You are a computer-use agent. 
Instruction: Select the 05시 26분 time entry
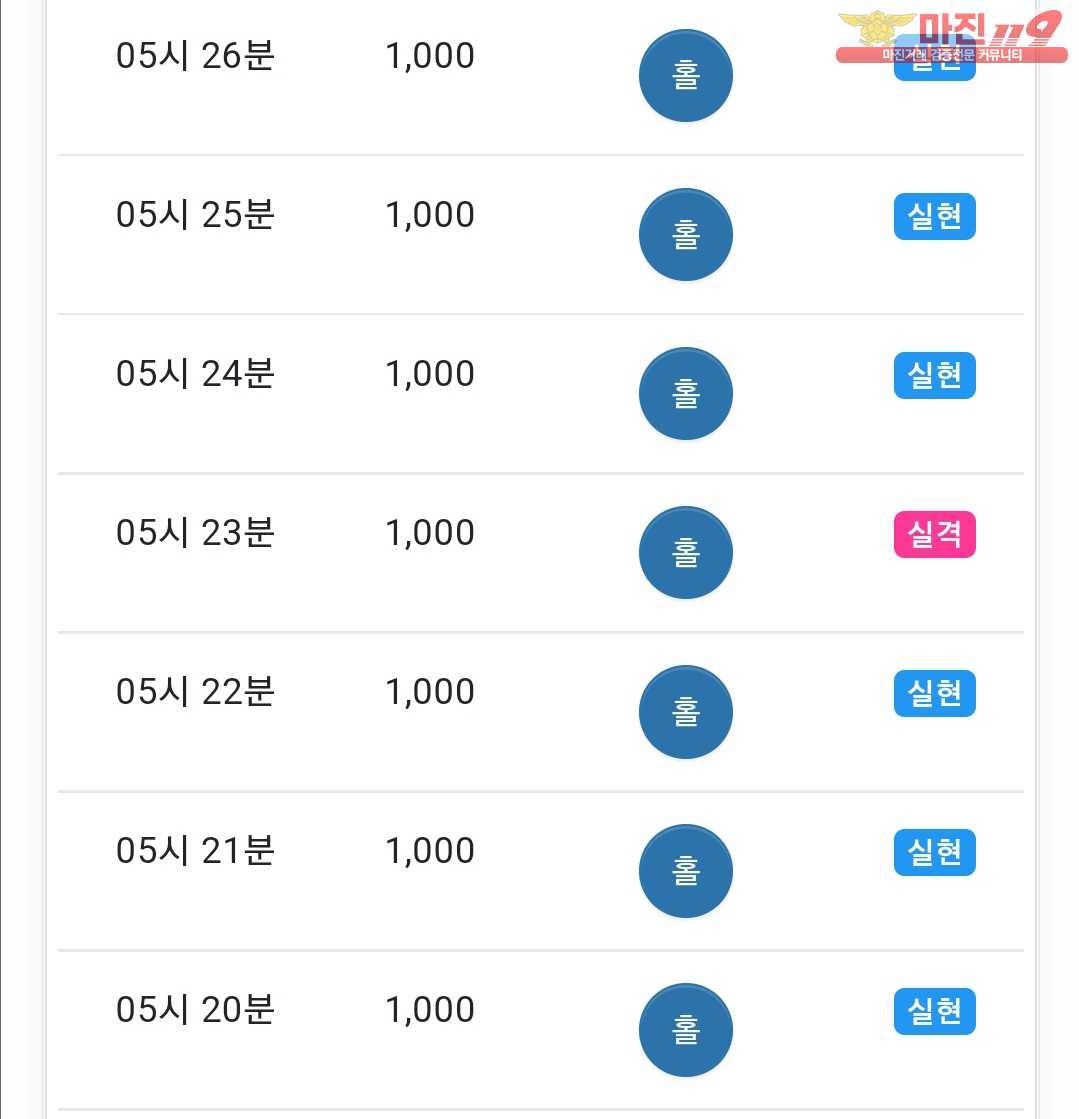pyautogui.click(x=195, y=56)
